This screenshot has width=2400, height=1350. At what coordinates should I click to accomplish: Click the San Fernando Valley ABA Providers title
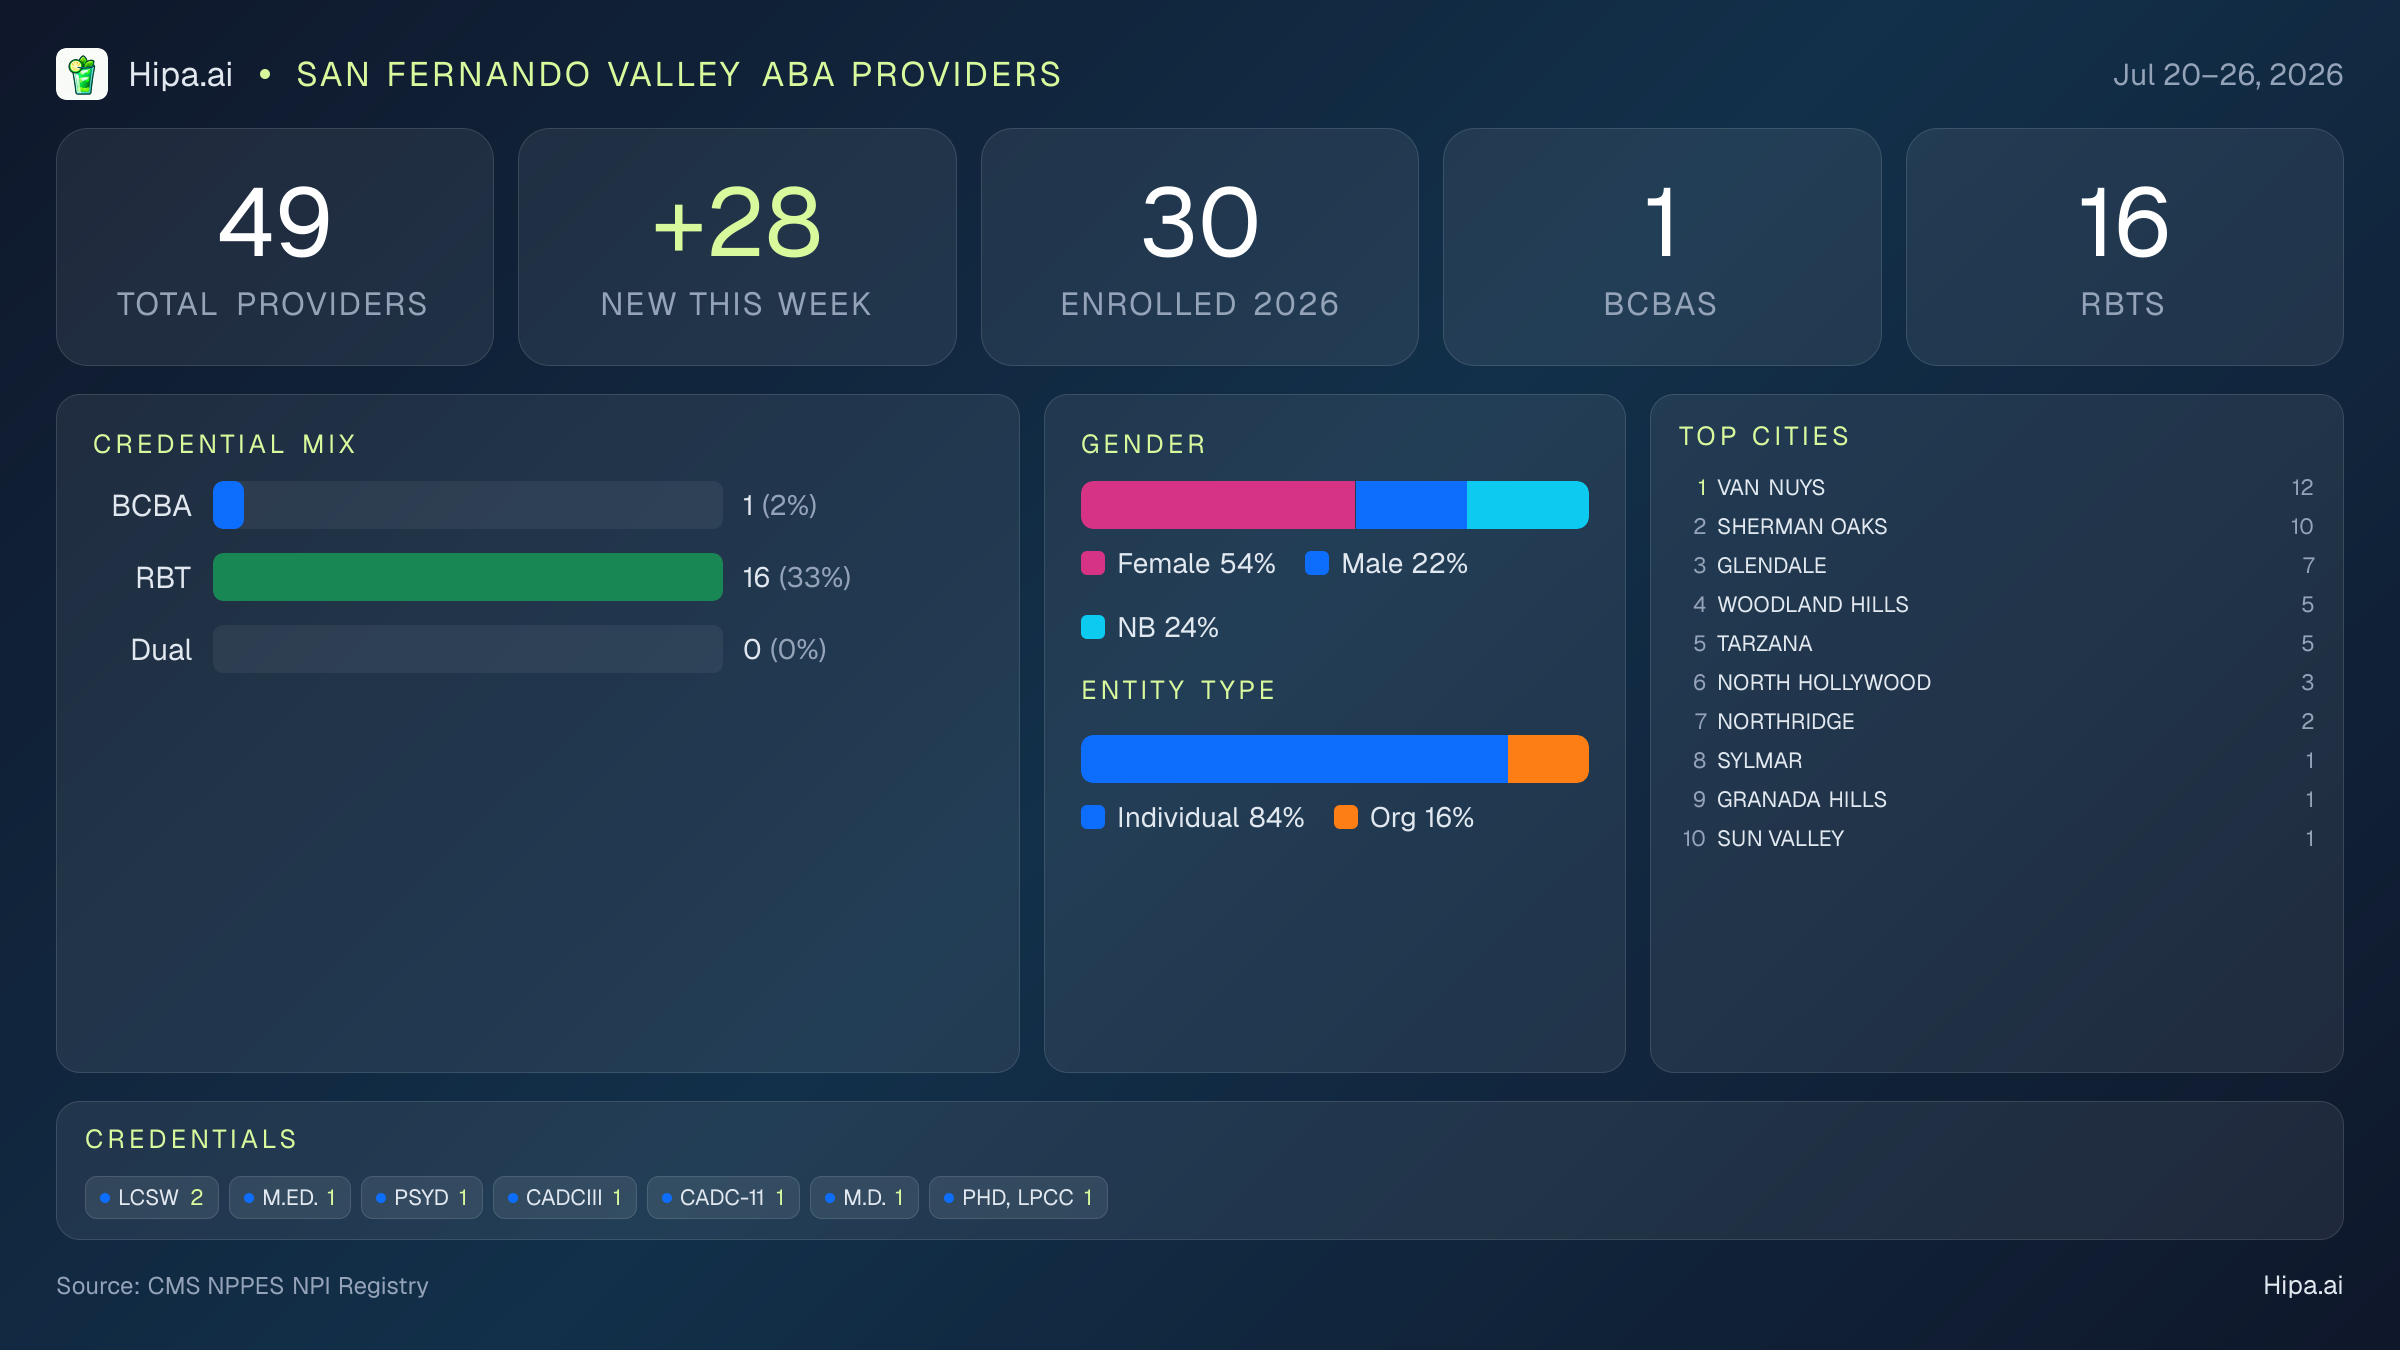[x=679, y=74]
